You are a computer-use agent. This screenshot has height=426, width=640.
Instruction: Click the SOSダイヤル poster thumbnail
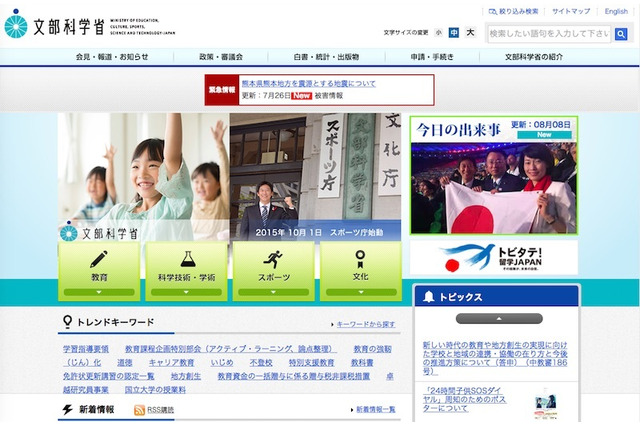546,406
